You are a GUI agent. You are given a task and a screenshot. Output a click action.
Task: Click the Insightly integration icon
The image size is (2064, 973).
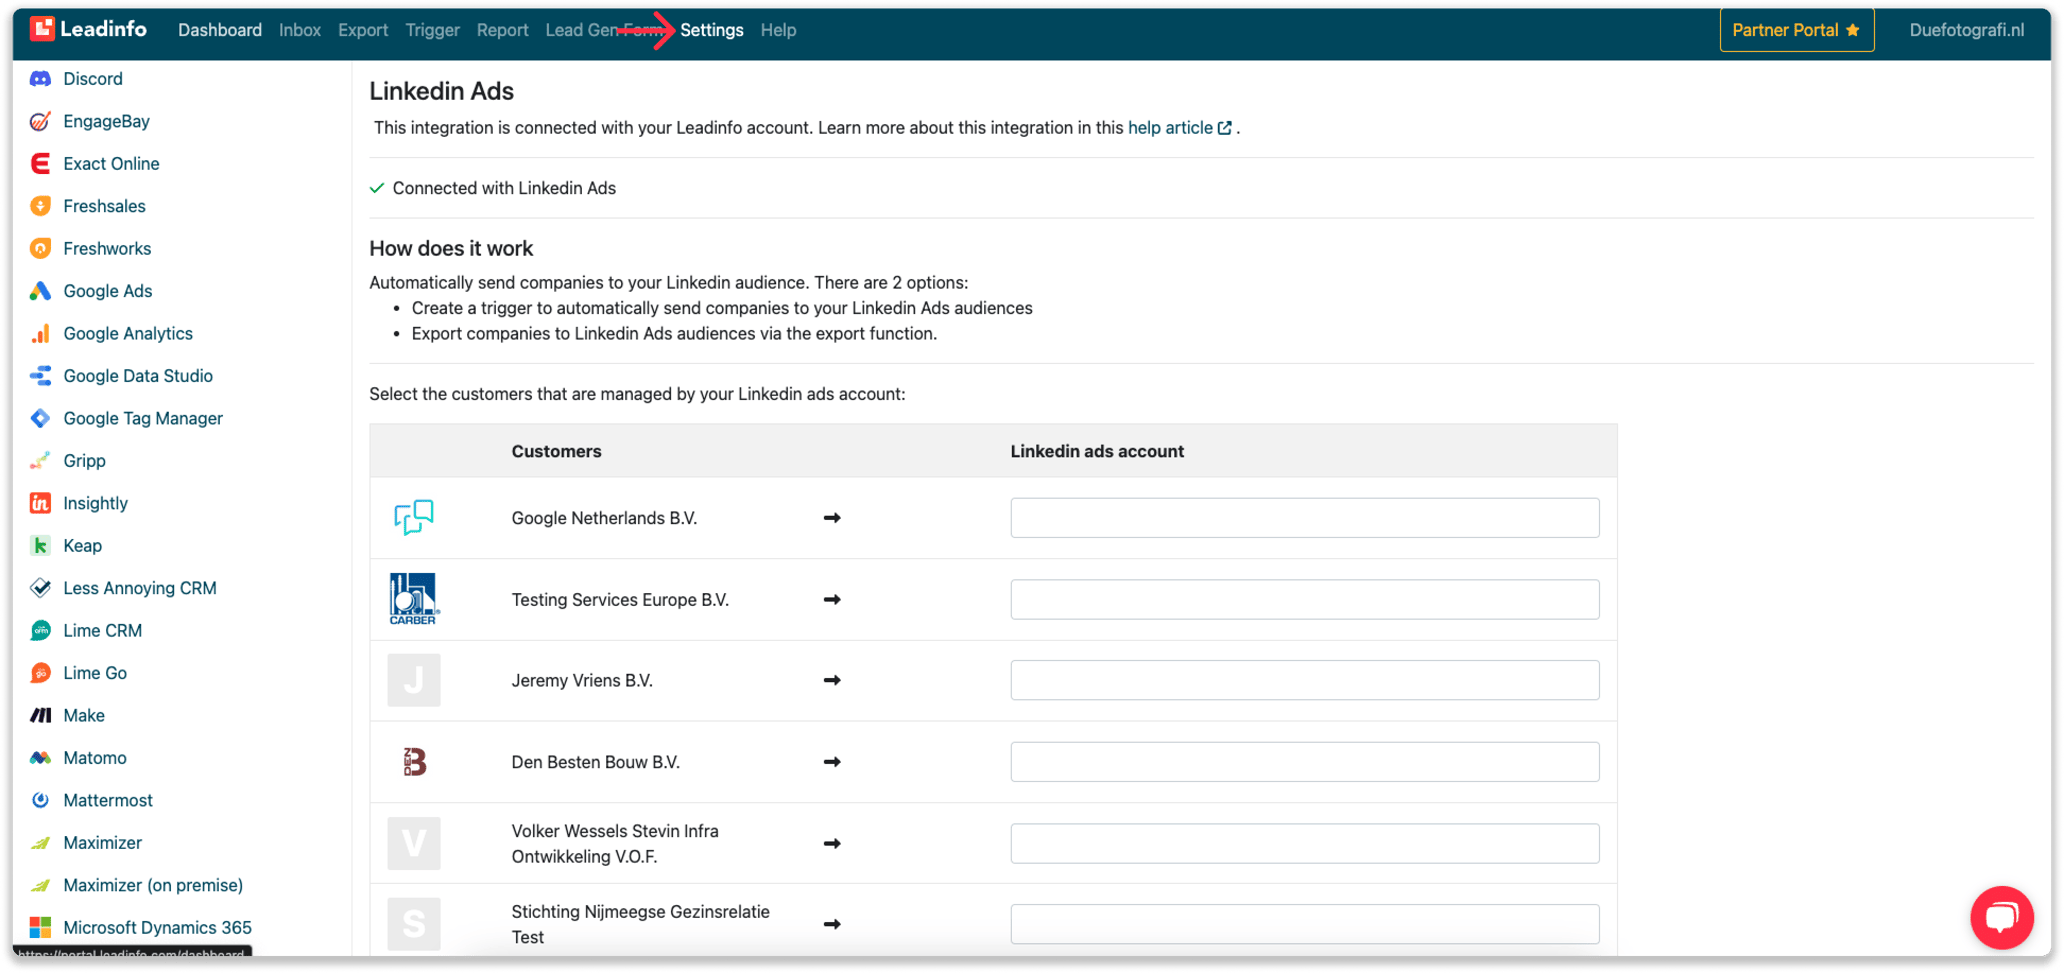coord(40,503)
